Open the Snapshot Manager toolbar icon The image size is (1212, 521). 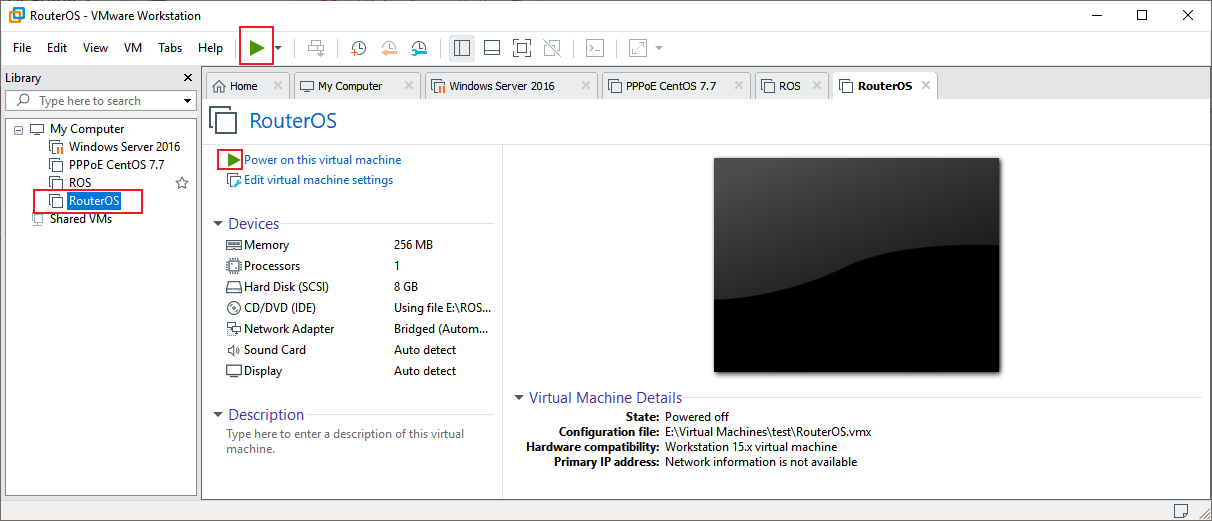click(420, 47)
